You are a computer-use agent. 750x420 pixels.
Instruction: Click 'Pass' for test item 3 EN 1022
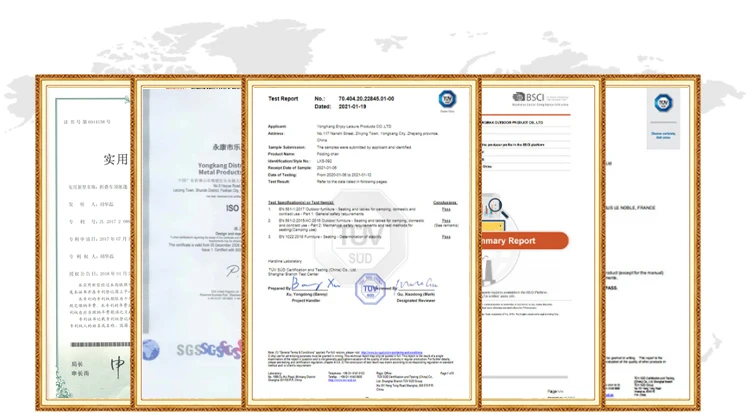tap(446, 237)
